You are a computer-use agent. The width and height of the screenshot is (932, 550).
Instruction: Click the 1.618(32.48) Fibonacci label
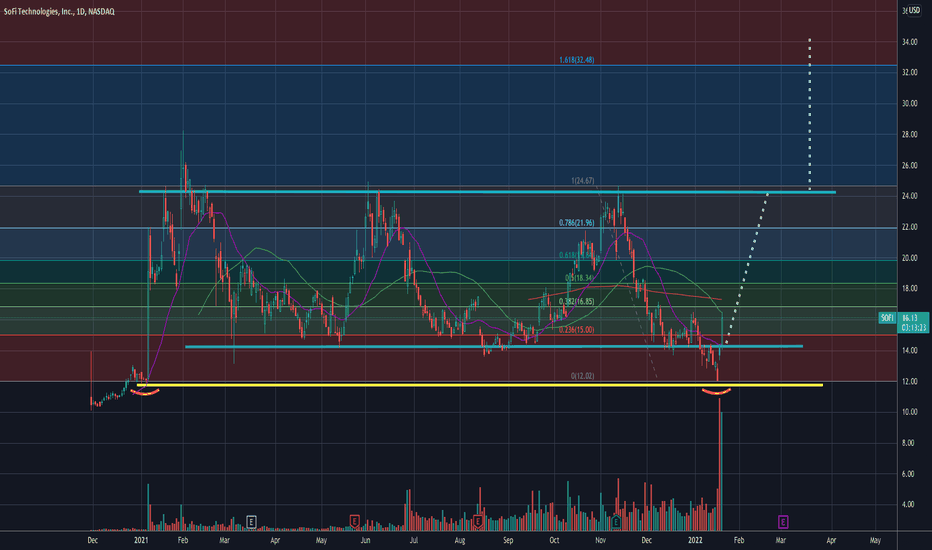coord(577,60)
